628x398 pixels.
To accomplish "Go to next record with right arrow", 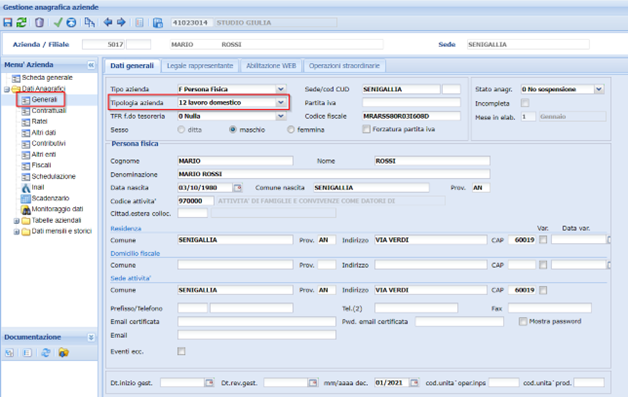I will pyautogui.click(x=121, y=22).
